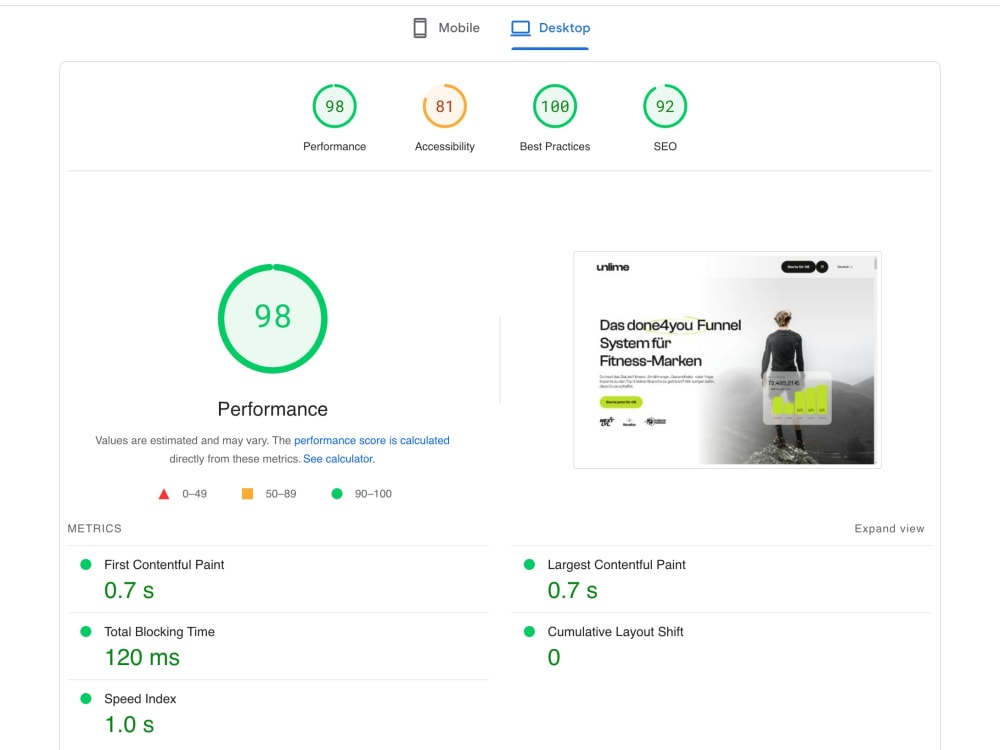Click the Best Practices category label
The image size is (1000, 750).
(555, 147)
